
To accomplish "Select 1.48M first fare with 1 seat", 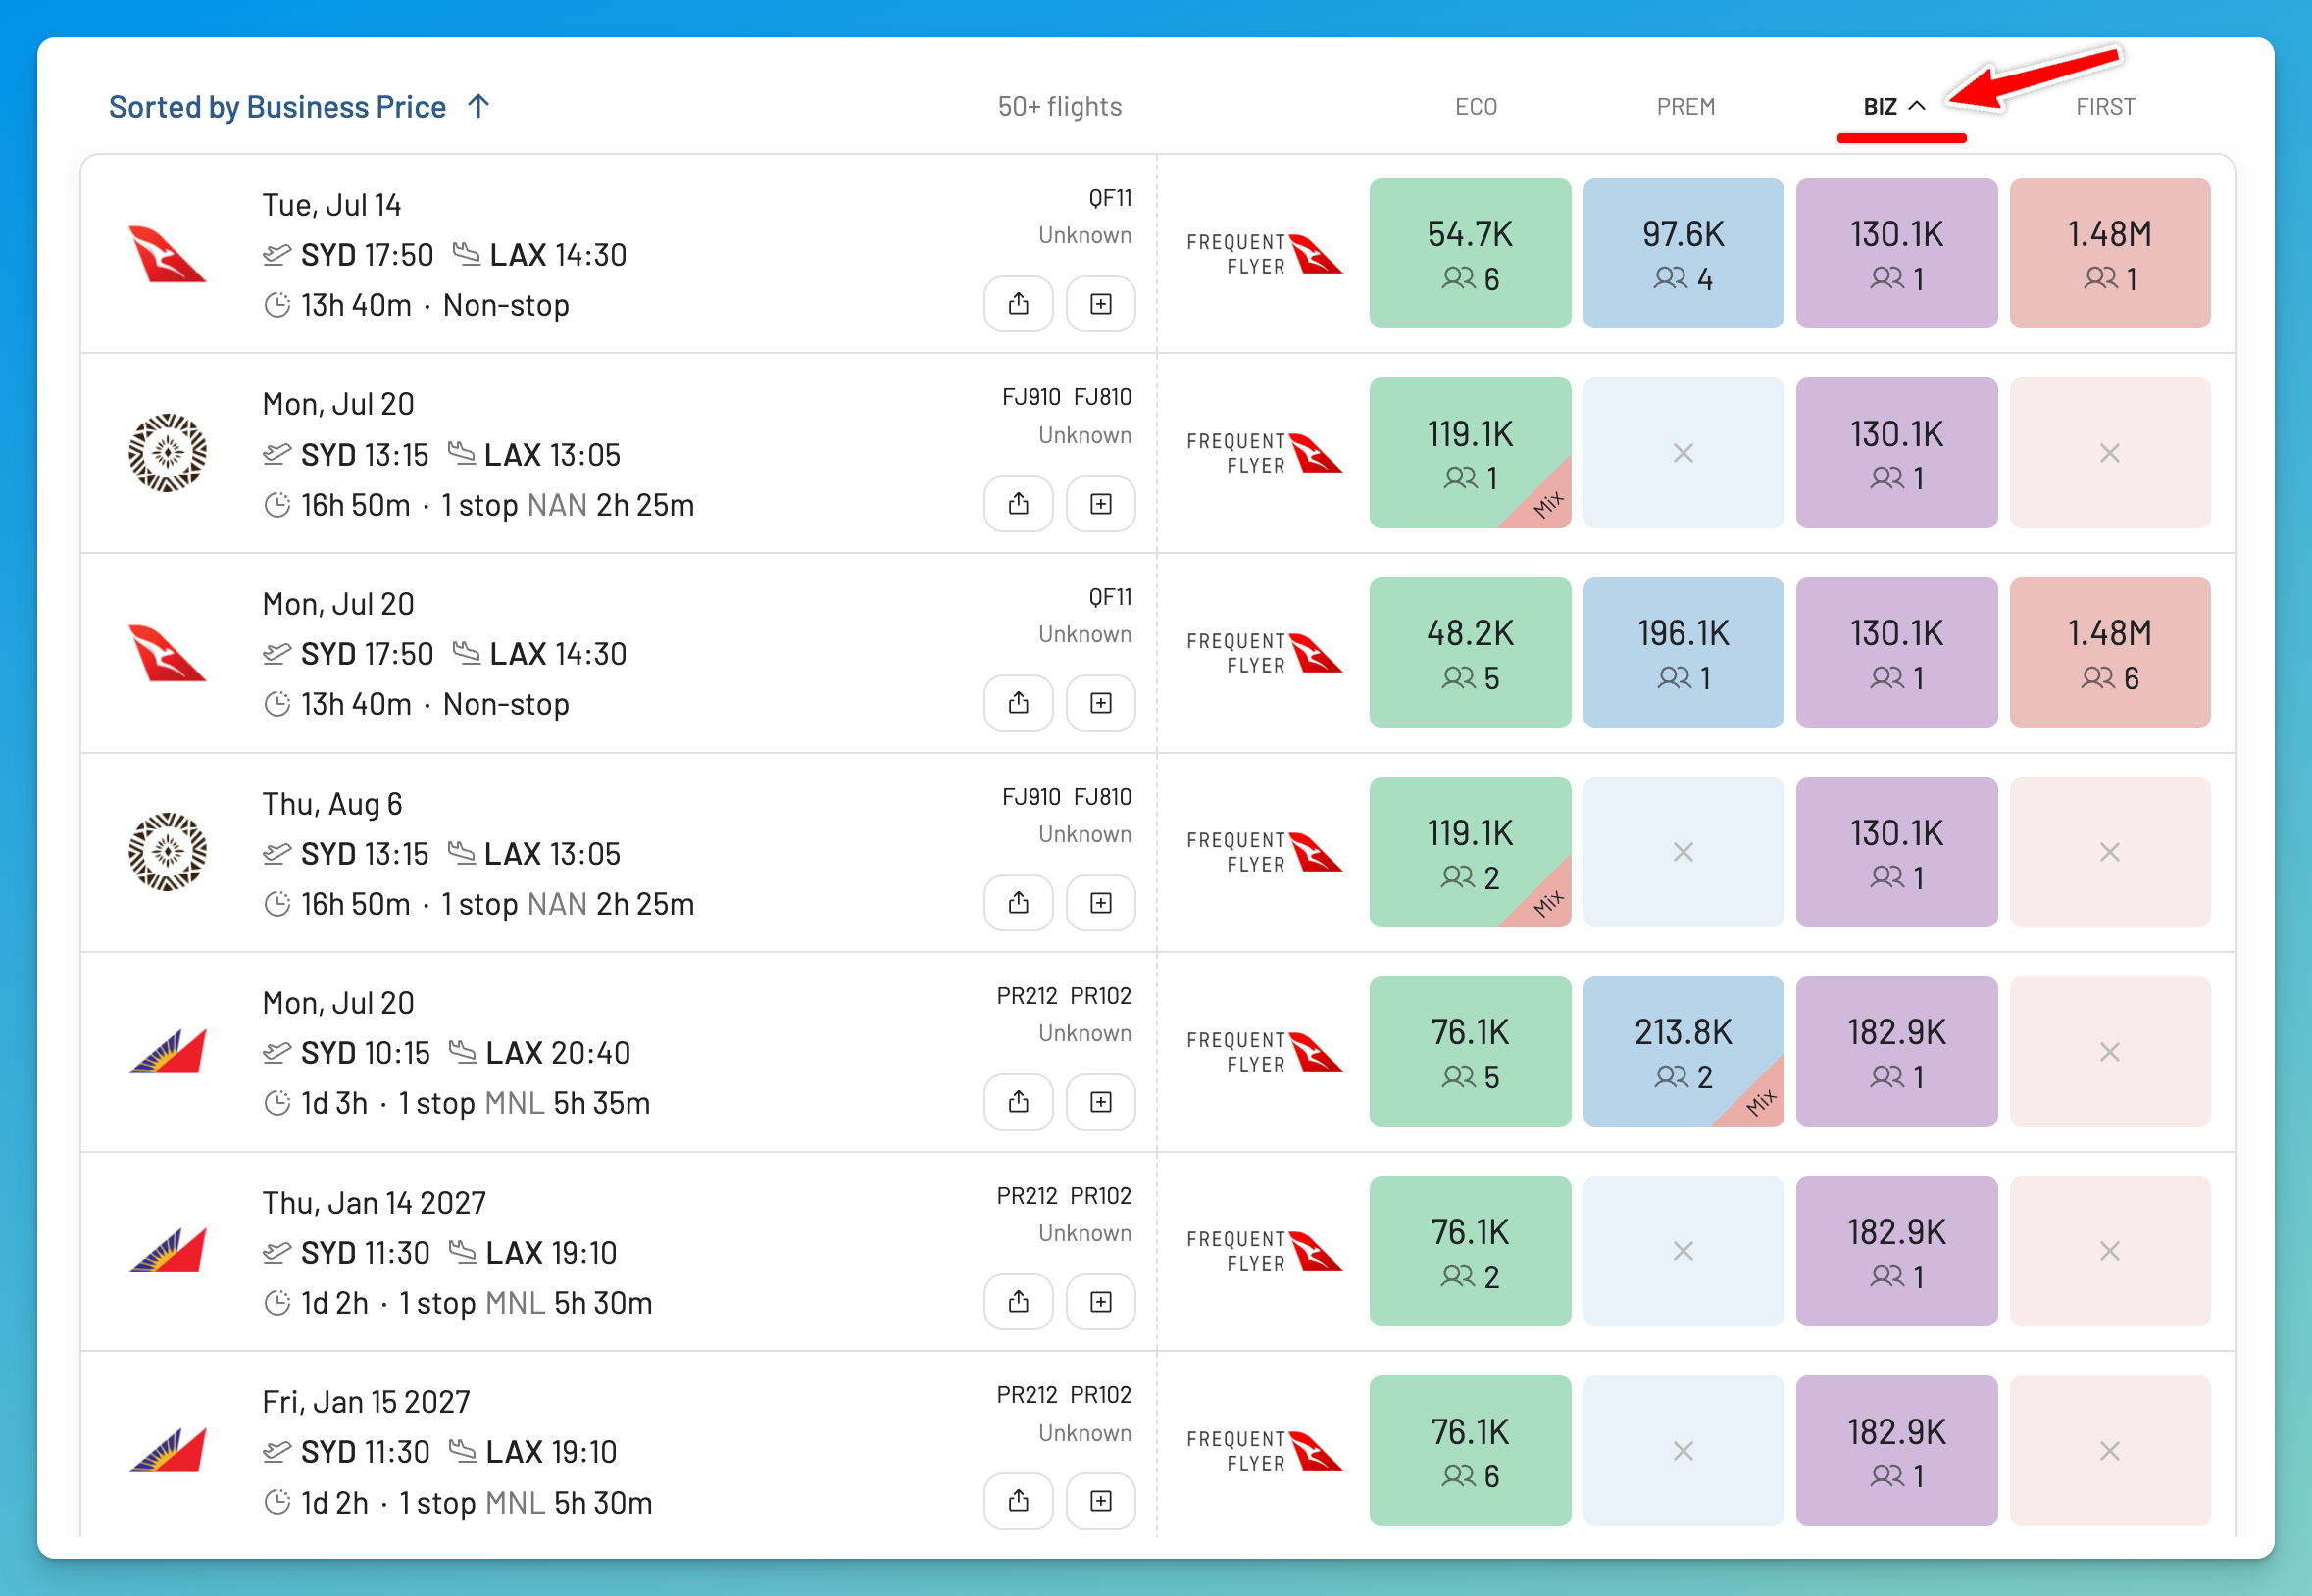I will tap(2110, 254).
